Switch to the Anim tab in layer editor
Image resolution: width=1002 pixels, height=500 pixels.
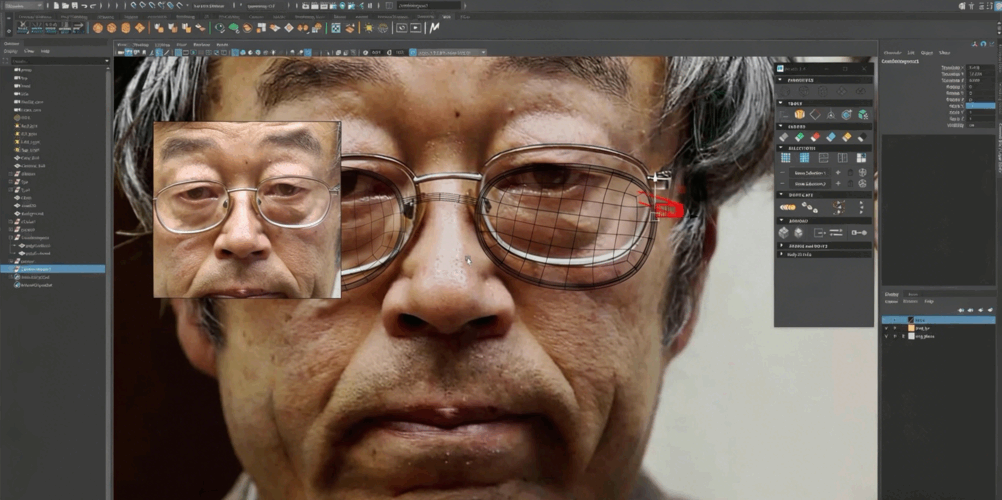click(913, 294)
